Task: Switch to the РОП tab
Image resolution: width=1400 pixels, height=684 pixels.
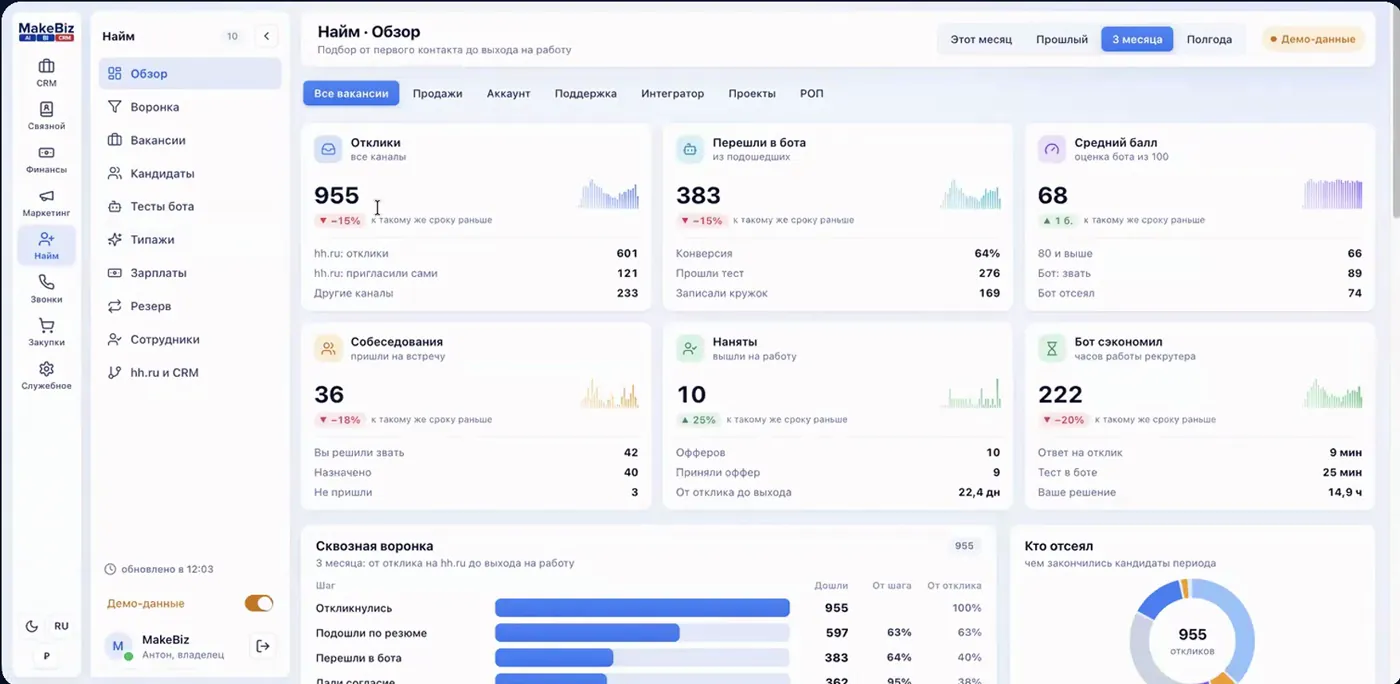Action: (x=811, y=93)
